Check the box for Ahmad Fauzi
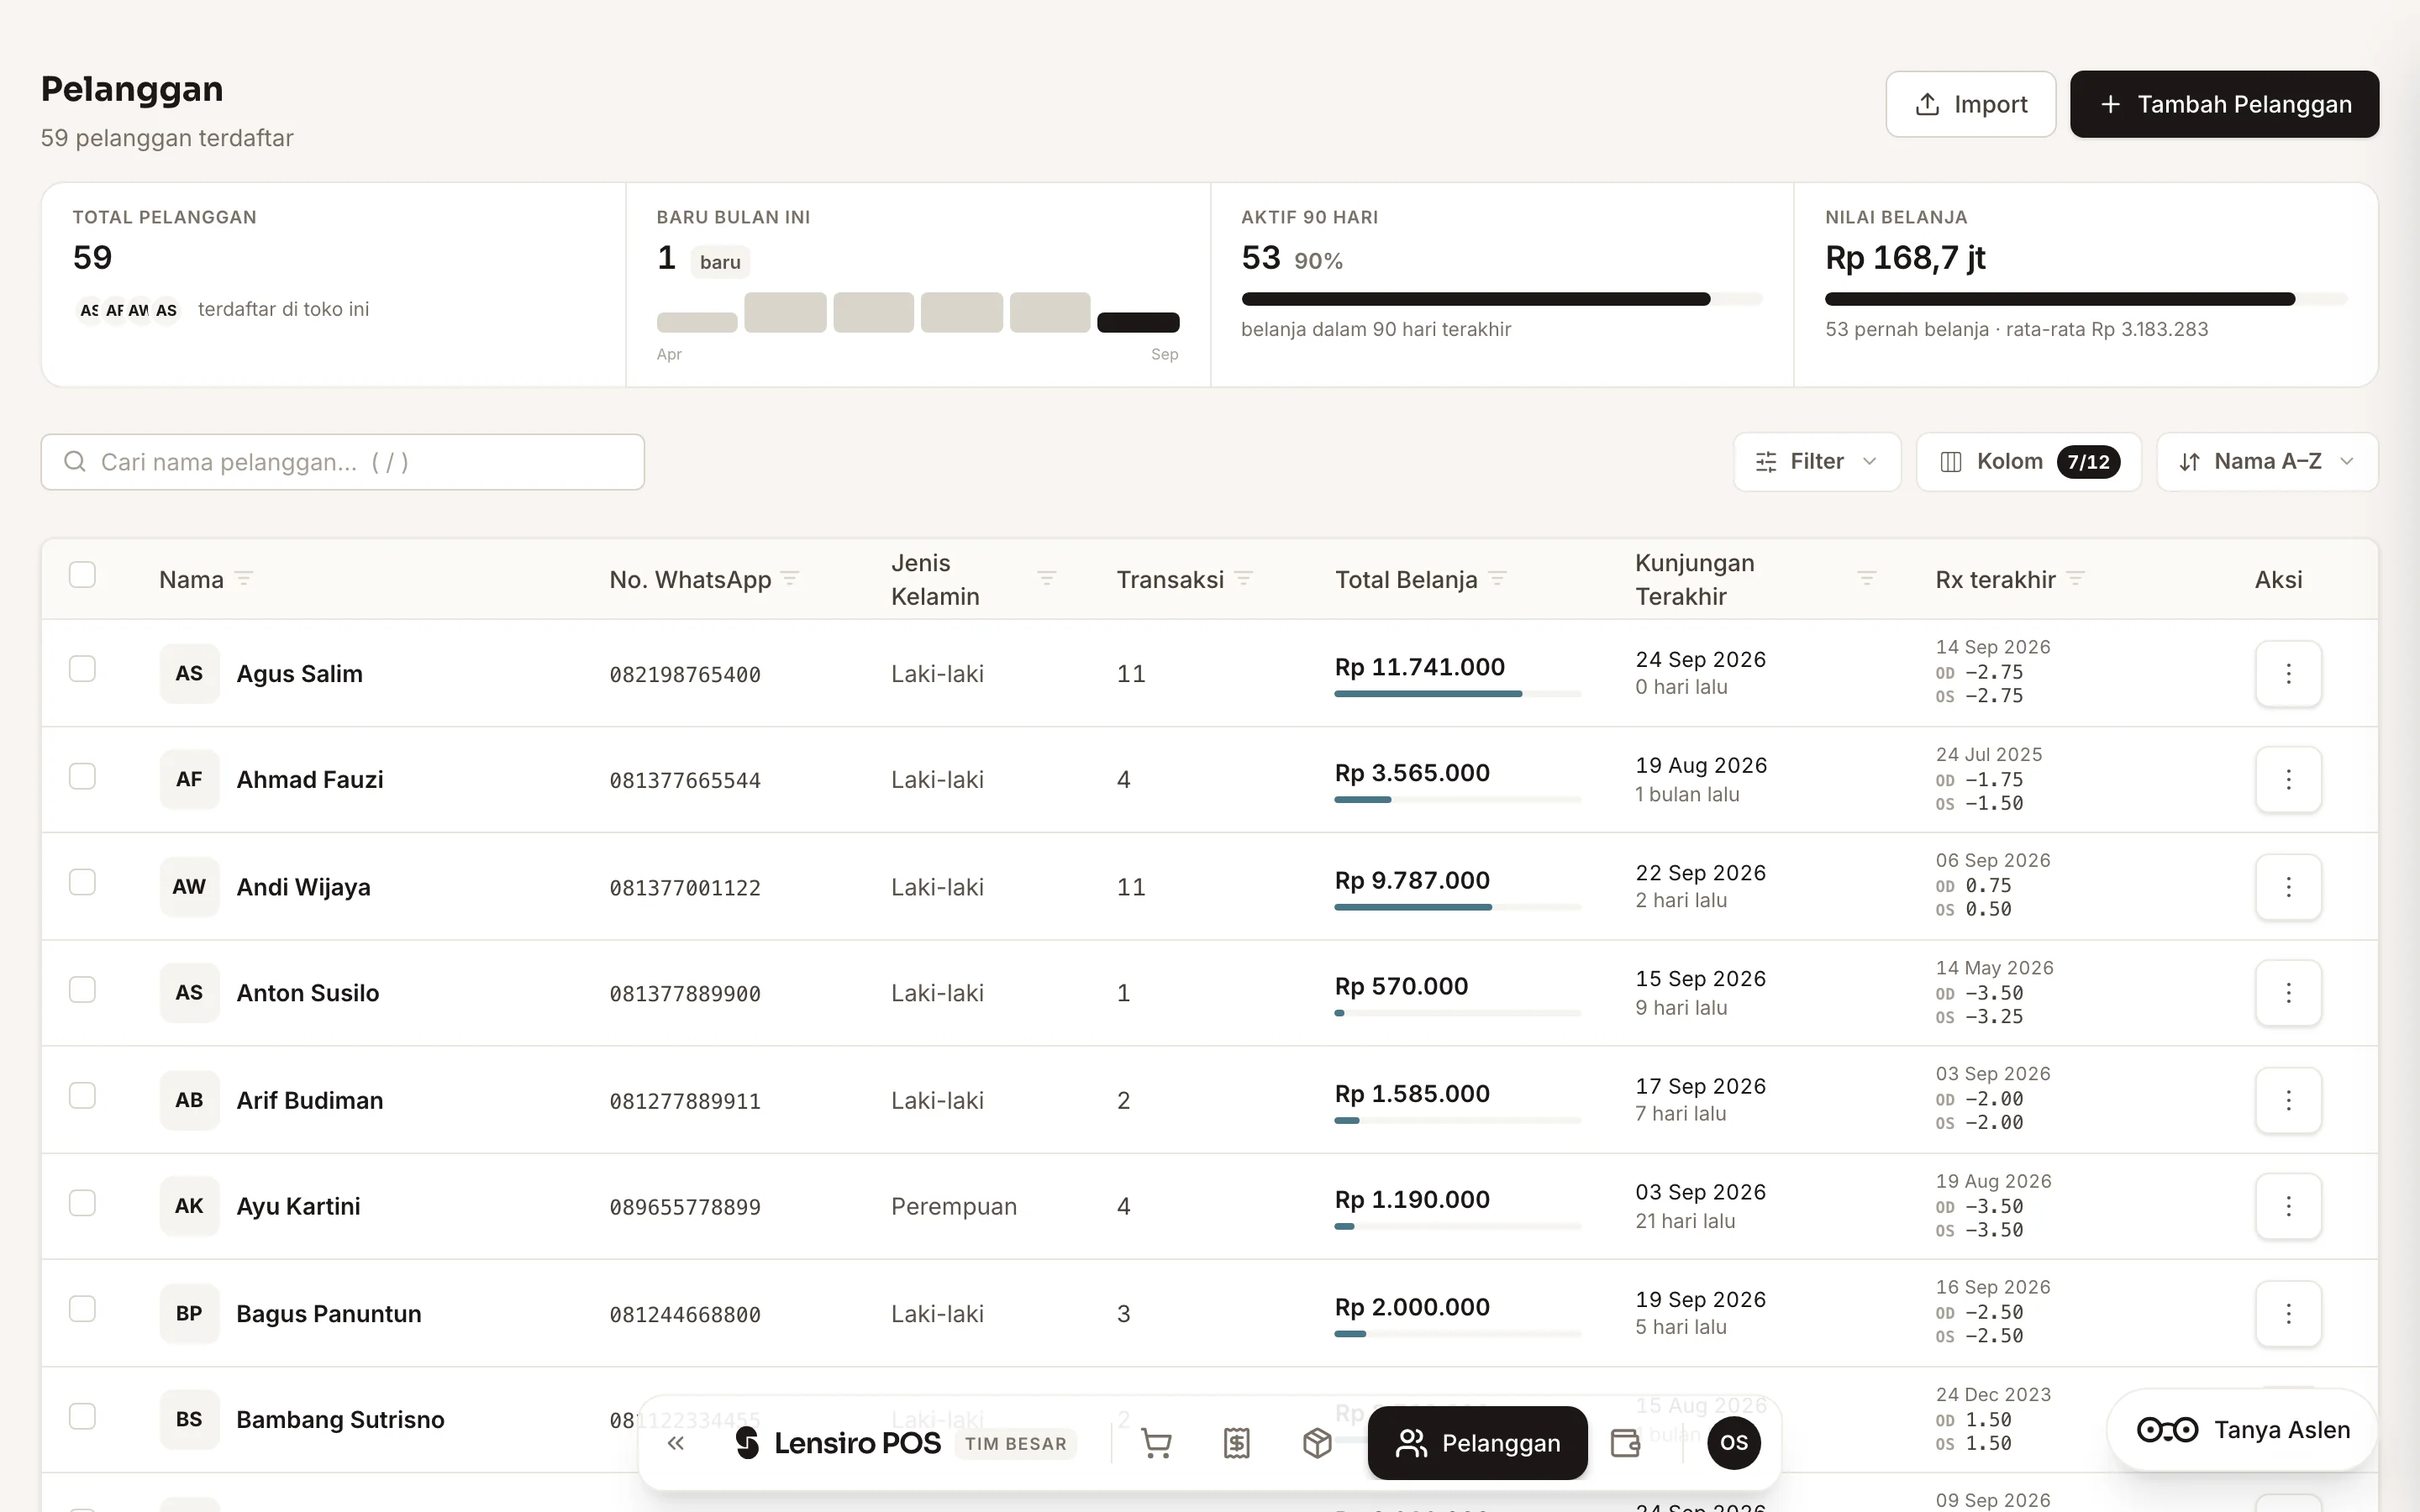Viewport: 2420px width, 1512px height. click(82, 776)
